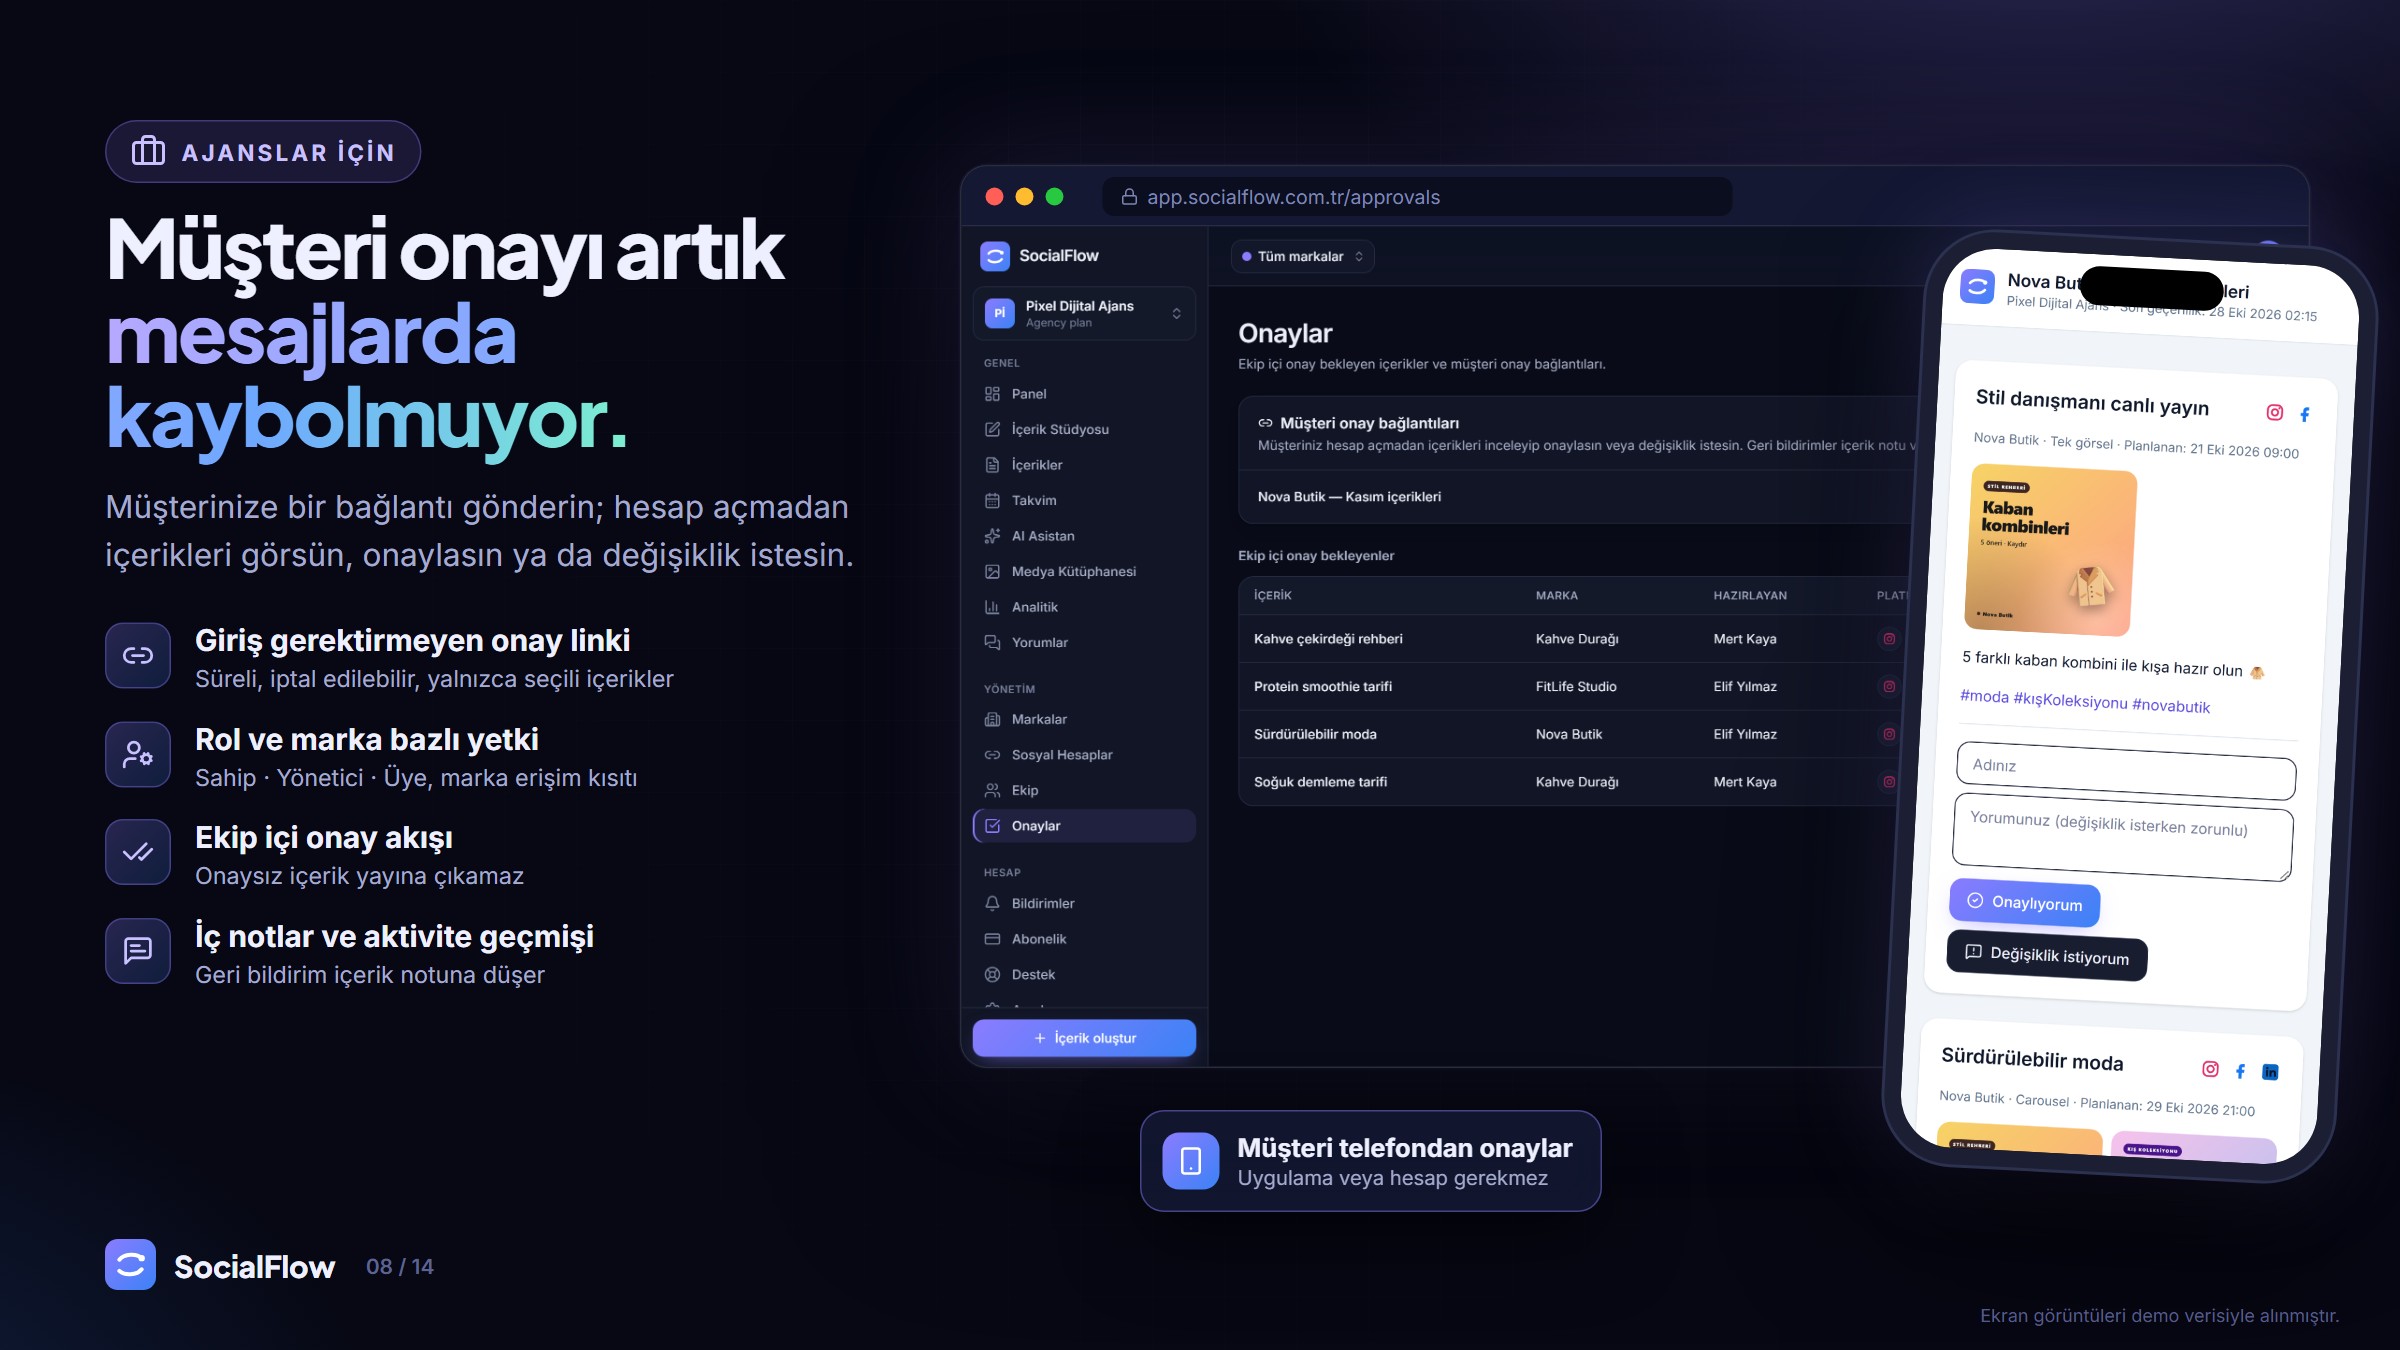Click the İçerik oluştur button
Image resolution: width=2400 pixels, height=1350 pixels.
pyautogui.click(x=1084, y=1038)
